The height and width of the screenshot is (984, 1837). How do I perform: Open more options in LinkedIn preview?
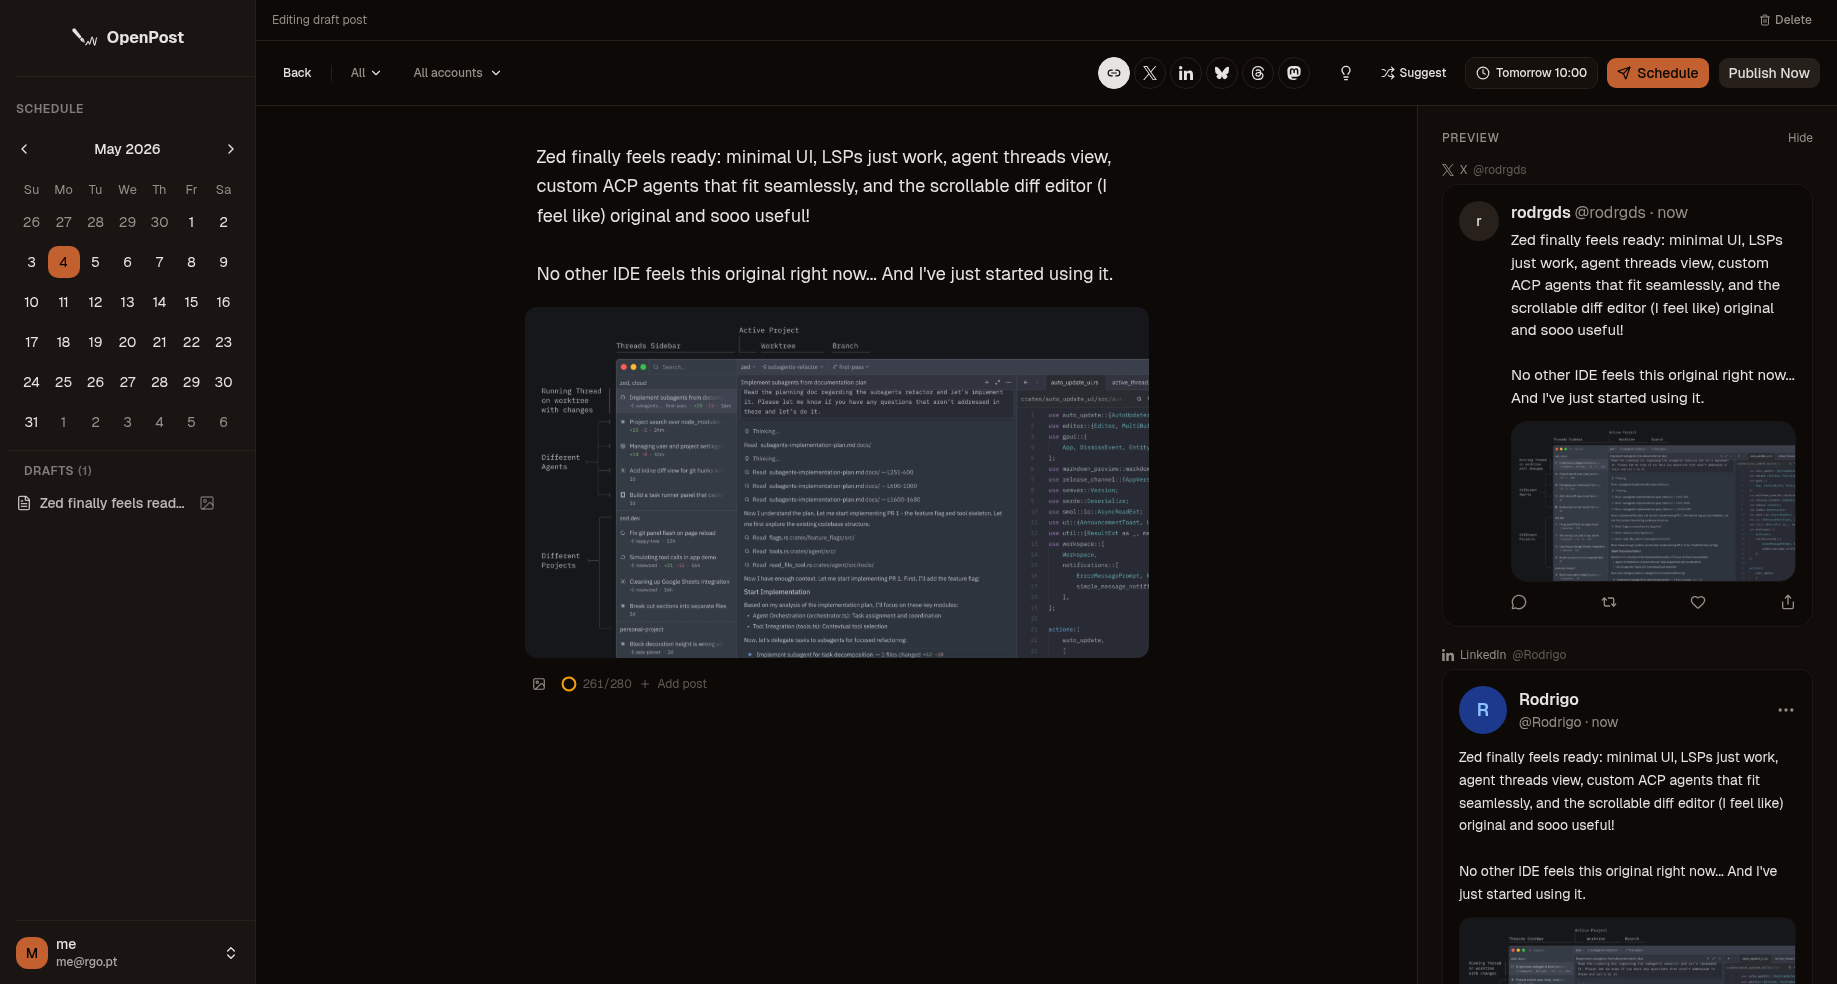[1786, 710]
